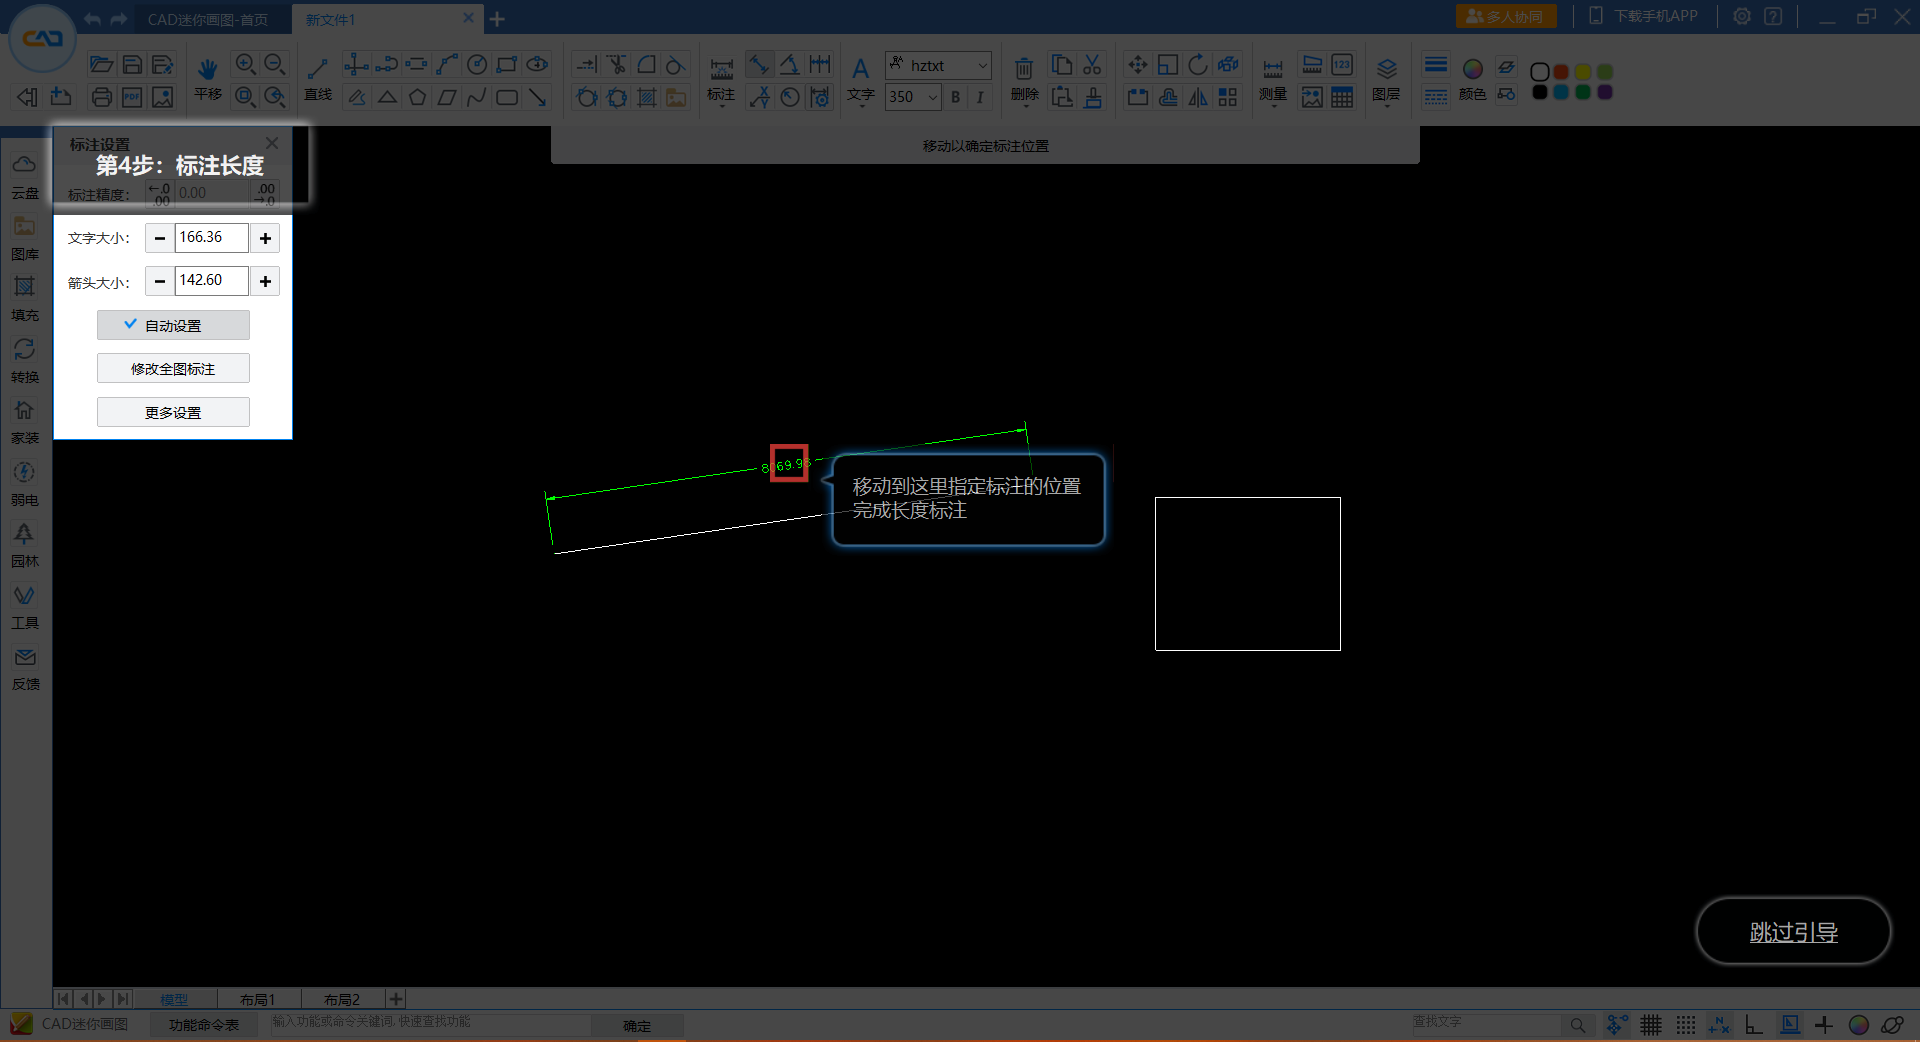The image size is (1920, 1042).
Task: Click the 下载手机APP link
Action: (1643, 16)
